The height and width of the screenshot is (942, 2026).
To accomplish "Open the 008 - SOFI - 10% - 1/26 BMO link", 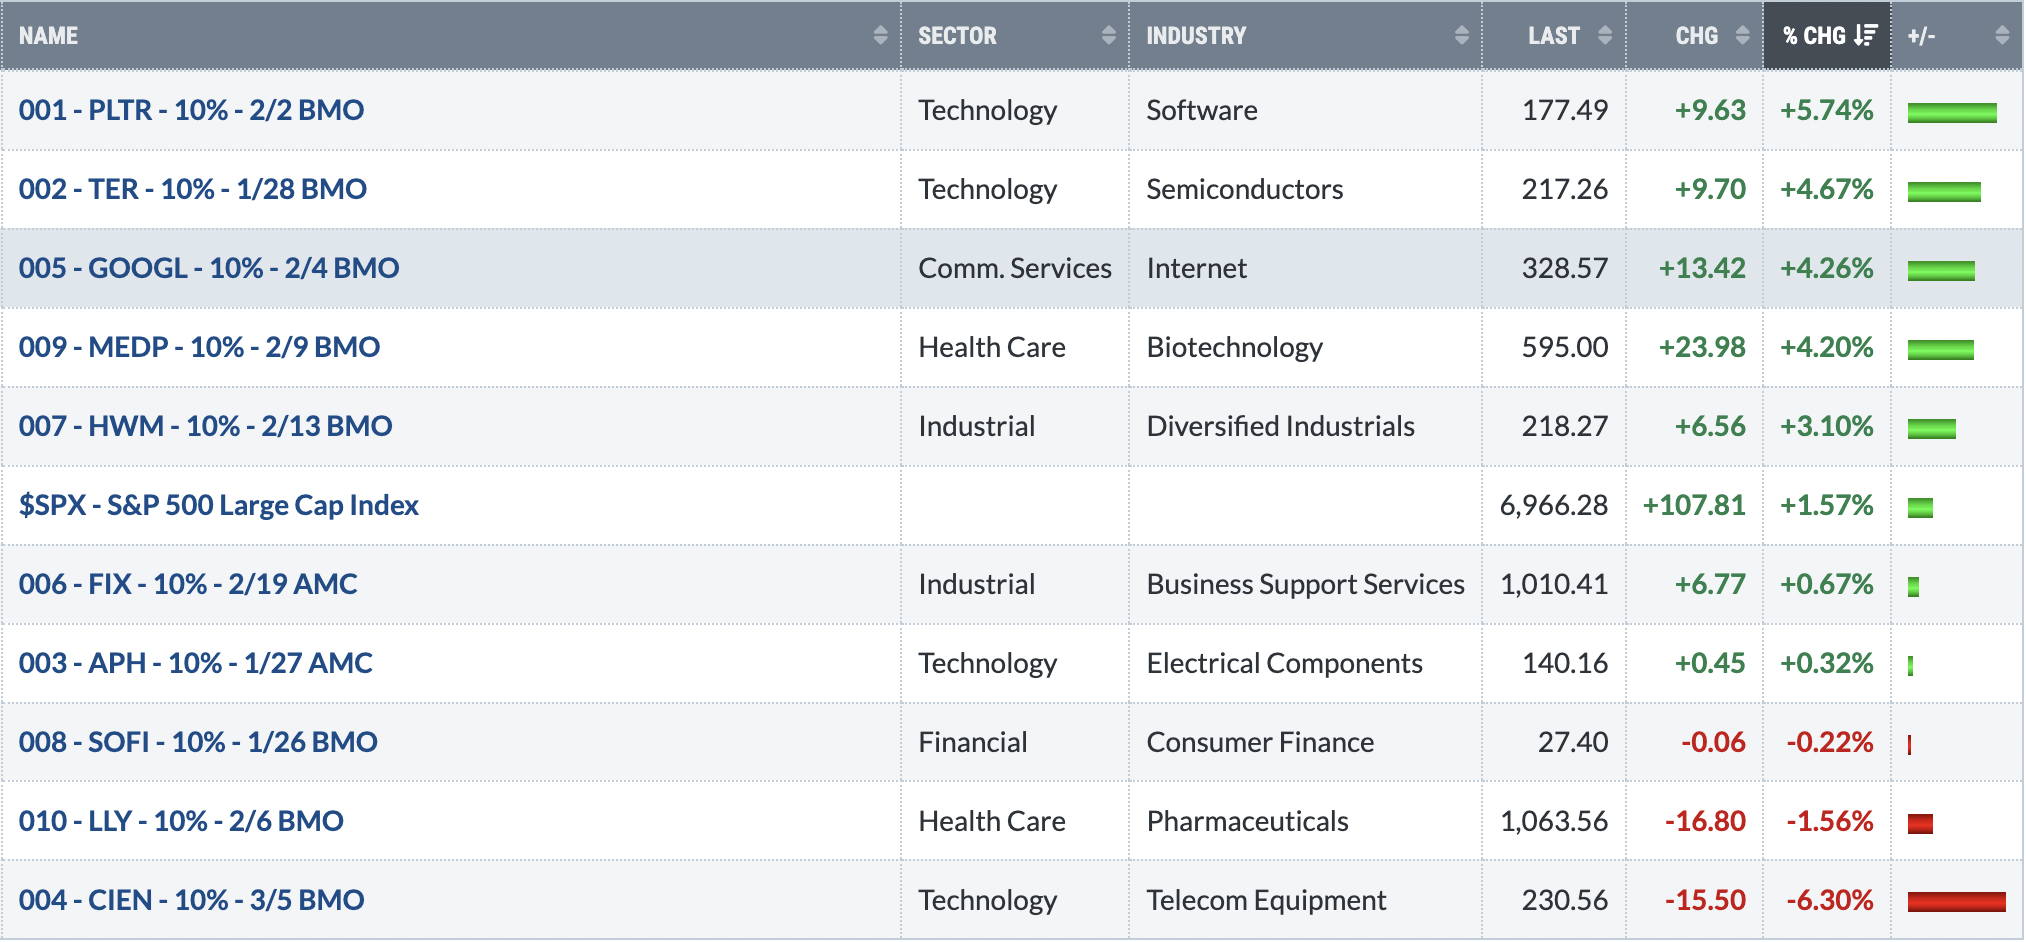I will [198, 742].
